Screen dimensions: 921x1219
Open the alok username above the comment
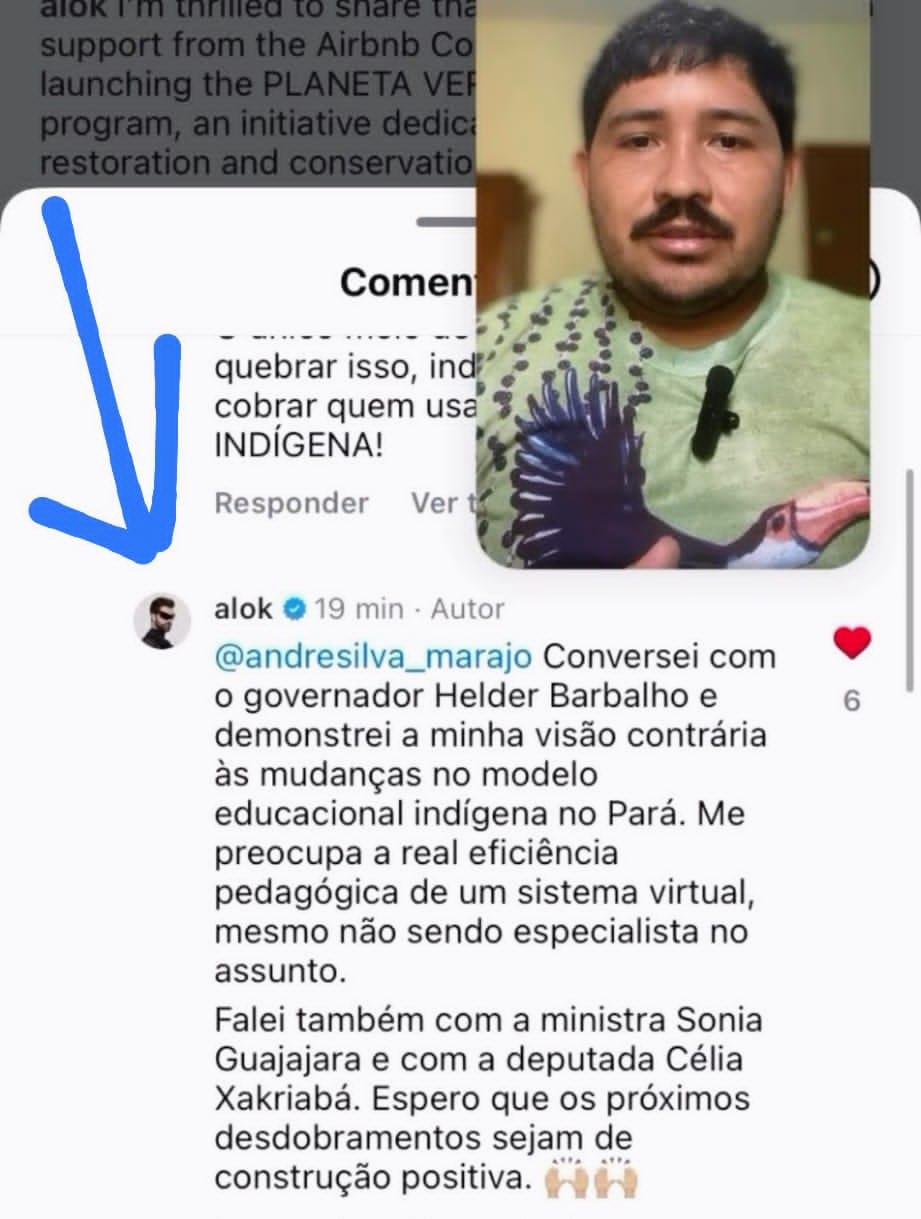tap(243, 608)
